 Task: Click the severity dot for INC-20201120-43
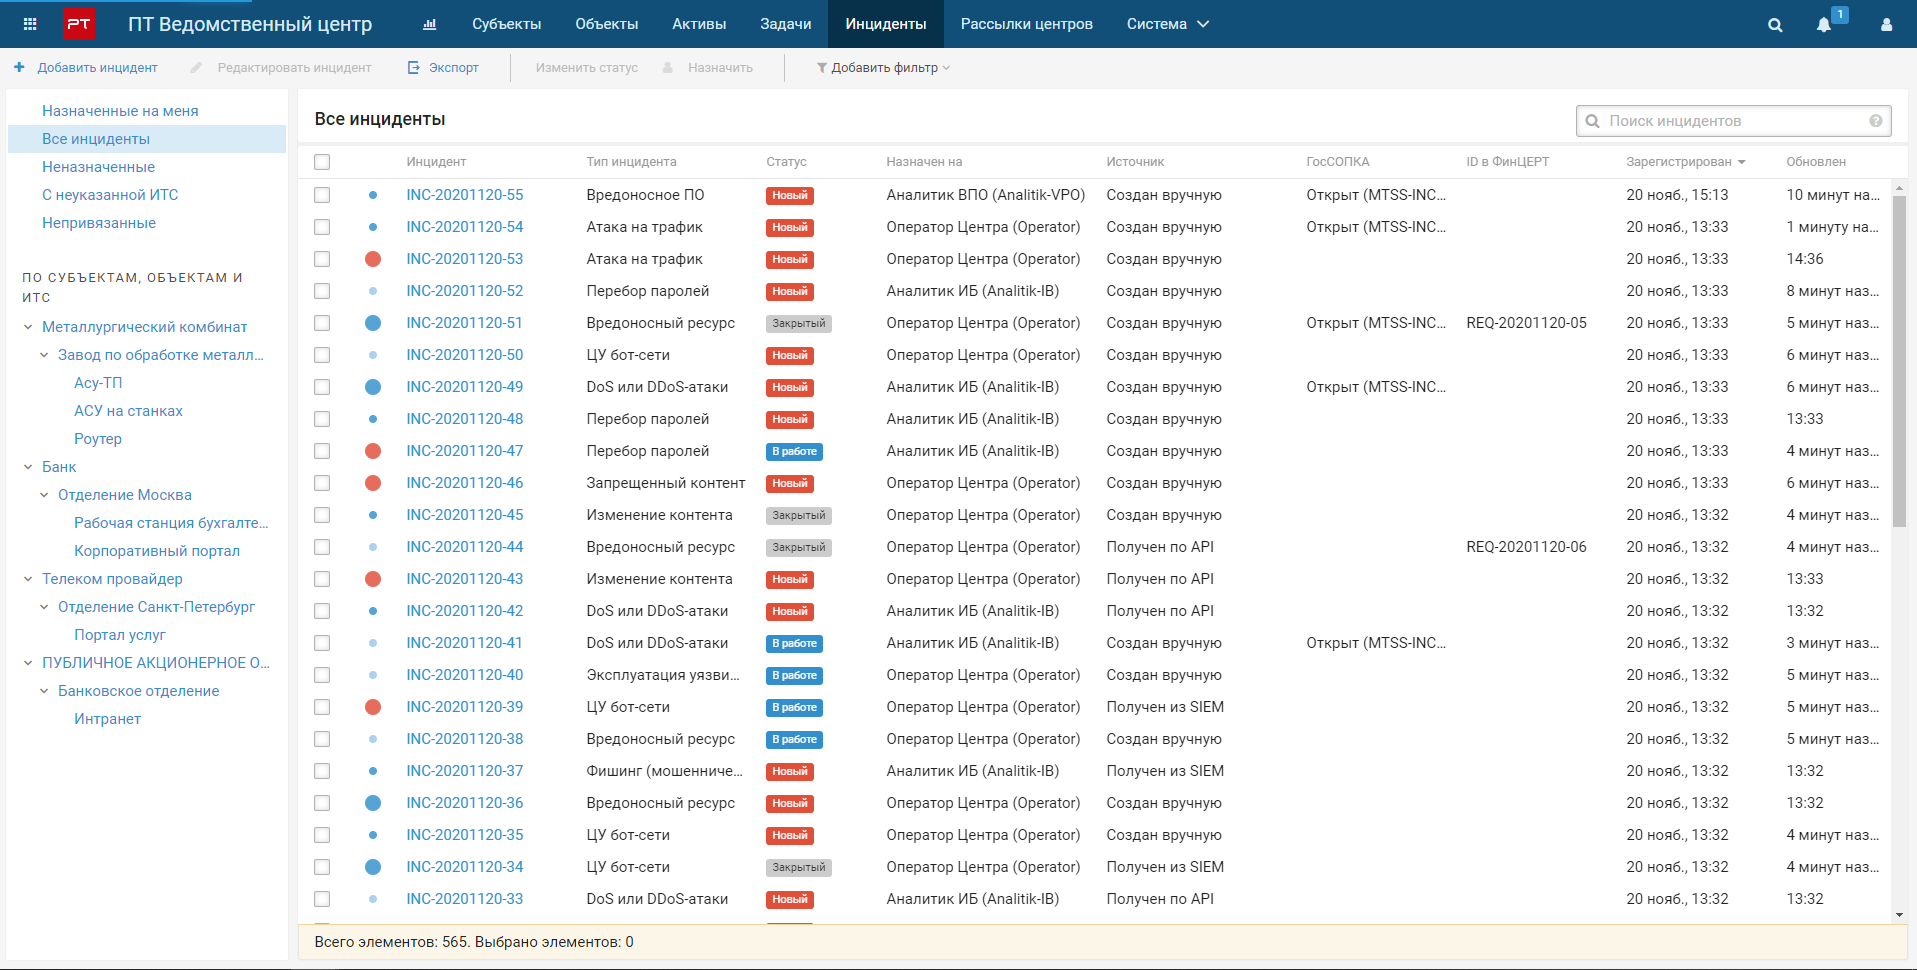coord(373,579)
